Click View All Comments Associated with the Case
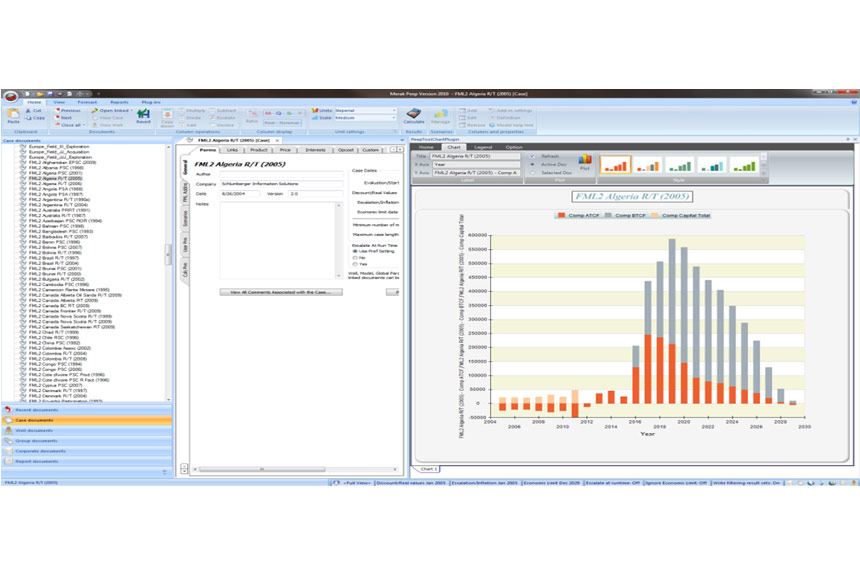This screenshot has width=860, height=580. pyautogui.click(x=280, y=292)
